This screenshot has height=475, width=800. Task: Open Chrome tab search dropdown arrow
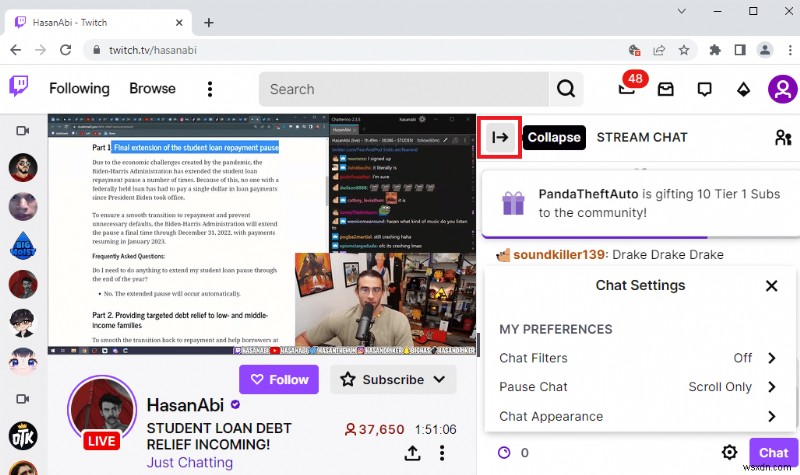tap(682, 11)
